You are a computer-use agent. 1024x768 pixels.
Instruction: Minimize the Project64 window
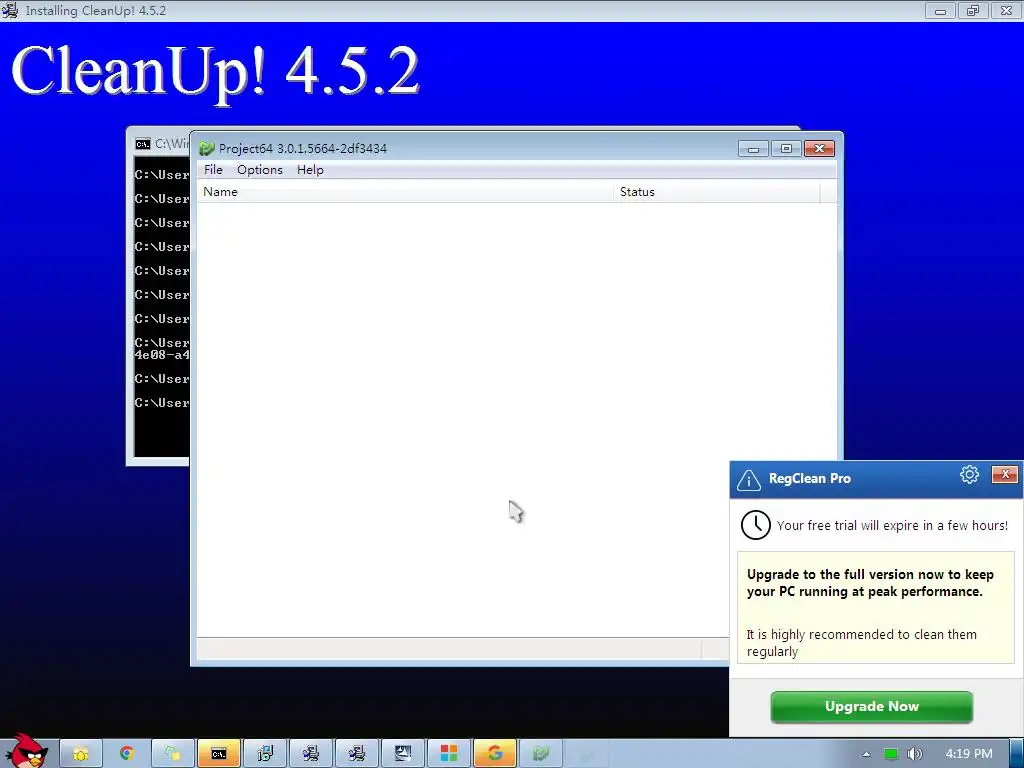point(753,149)
